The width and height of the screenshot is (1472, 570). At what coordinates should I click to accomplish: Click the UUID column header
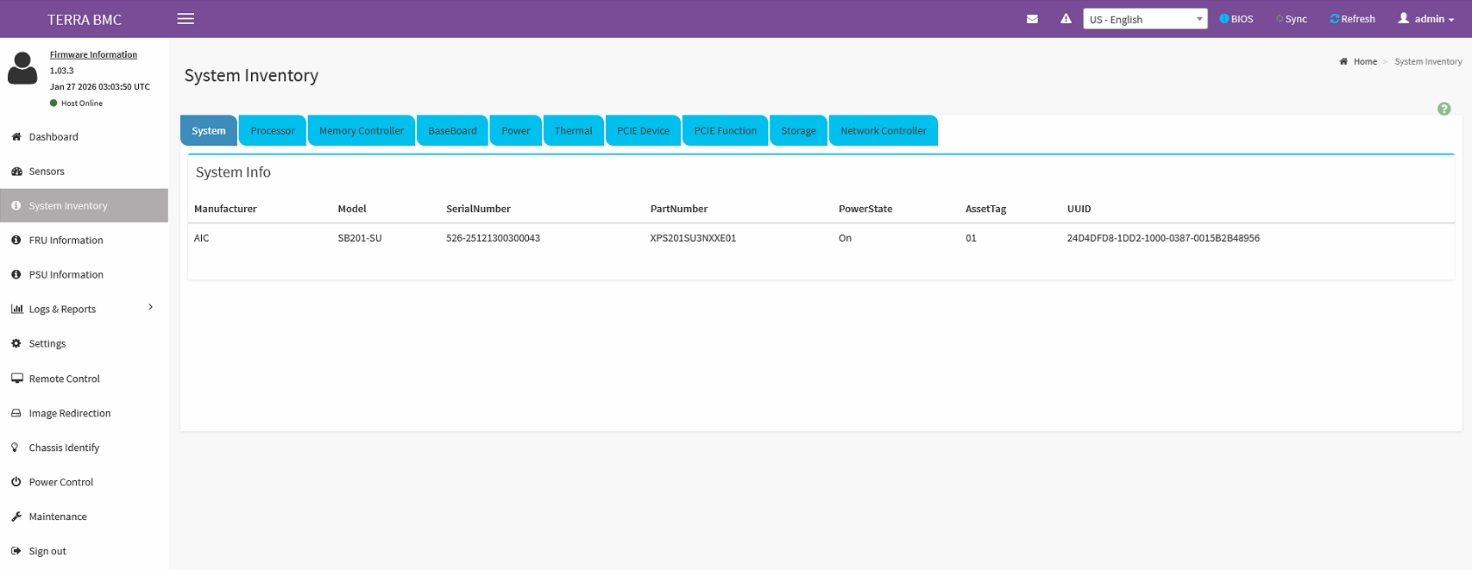(x=1079, y=209)
